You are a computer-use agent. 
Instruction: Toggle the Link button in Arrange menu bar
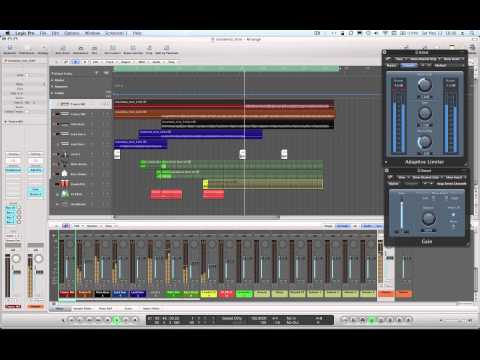coord(66,62)
